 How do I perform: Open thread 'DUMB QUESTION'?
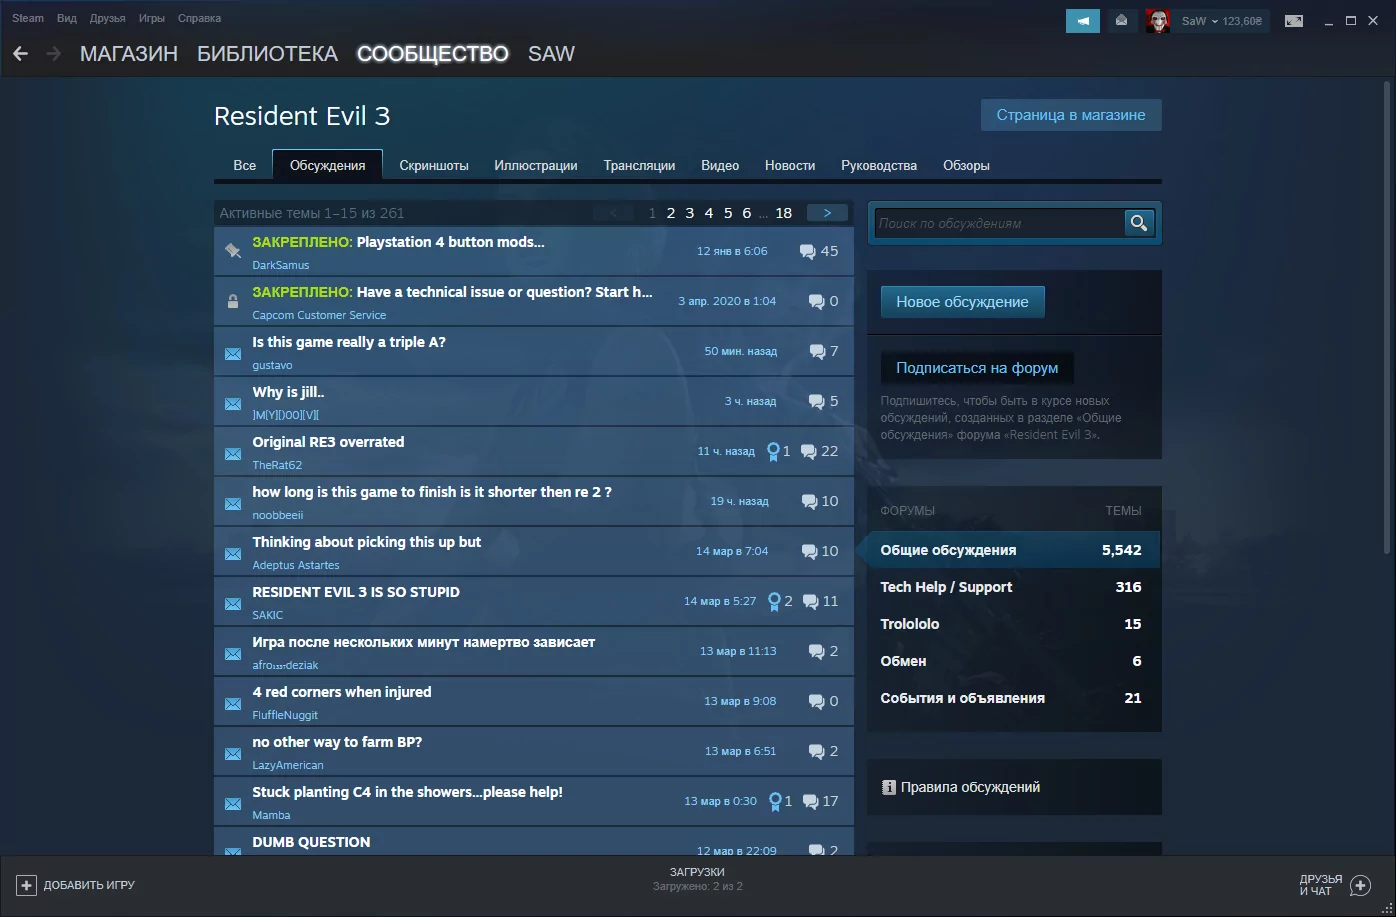(311, 842)
